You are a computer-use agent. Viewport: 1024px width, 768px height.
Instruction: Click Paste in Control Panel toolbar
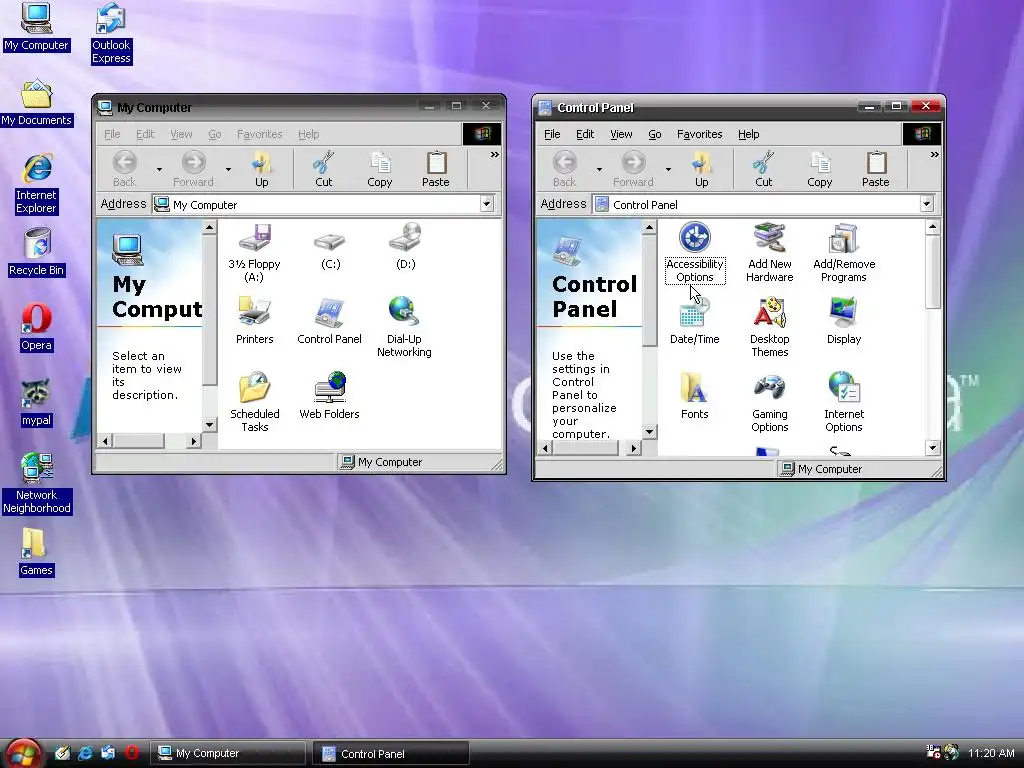875,169
